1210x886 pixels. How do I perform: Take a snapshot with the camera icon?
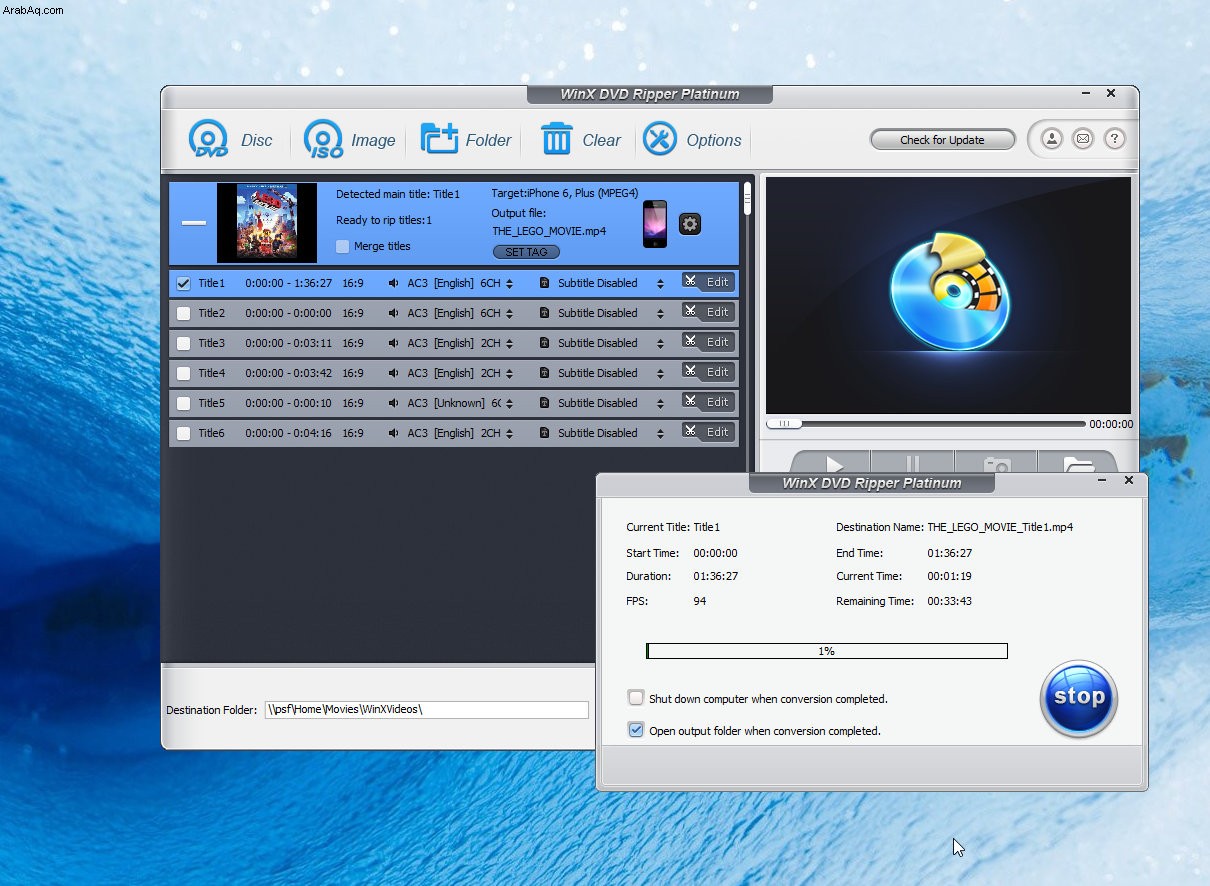996,464
